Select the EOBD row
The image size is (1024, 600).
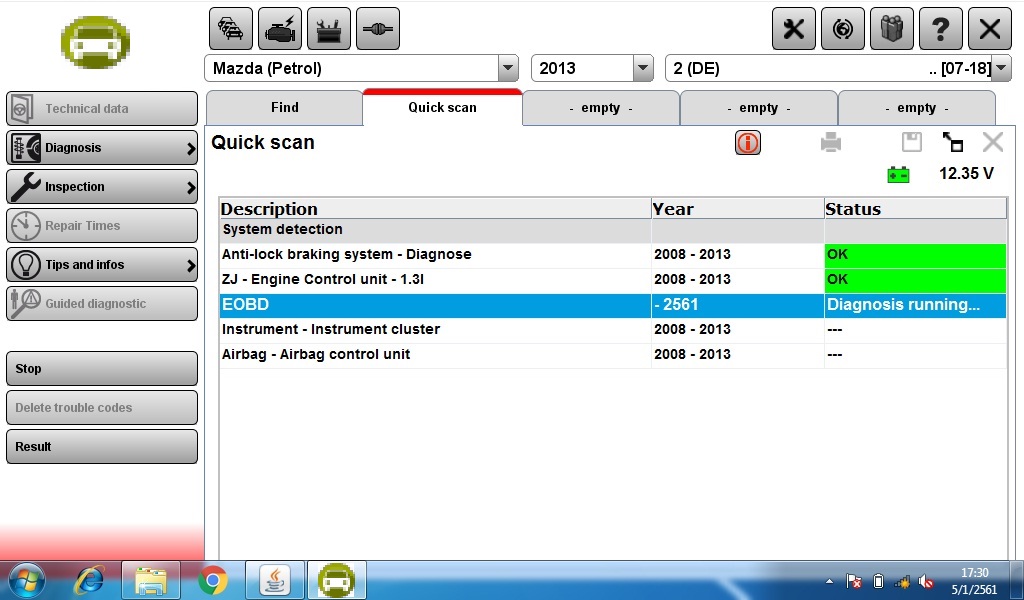613,305
